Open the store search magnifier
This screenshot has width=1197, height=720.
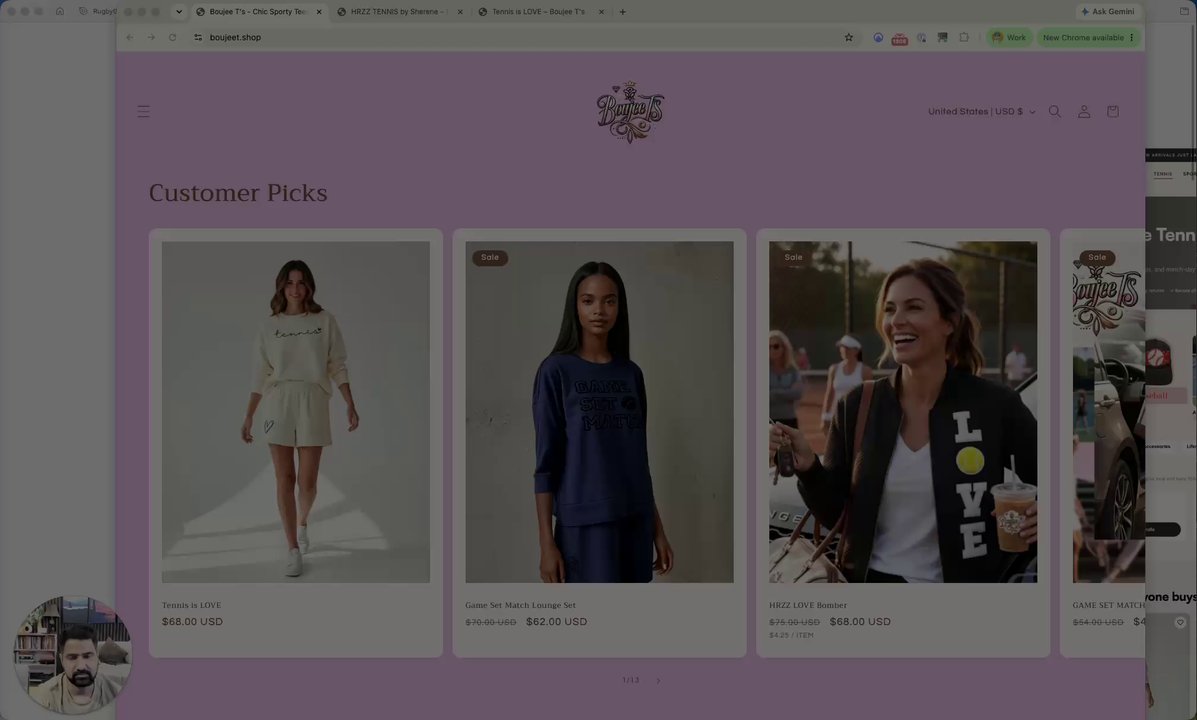click(1054, 111)
